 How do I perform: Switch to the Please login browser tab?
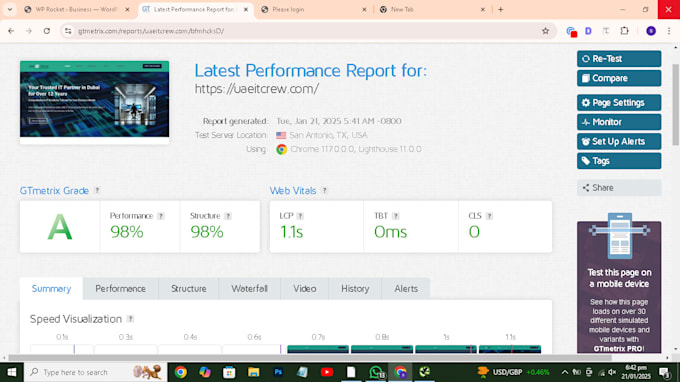tap(313, 9)
